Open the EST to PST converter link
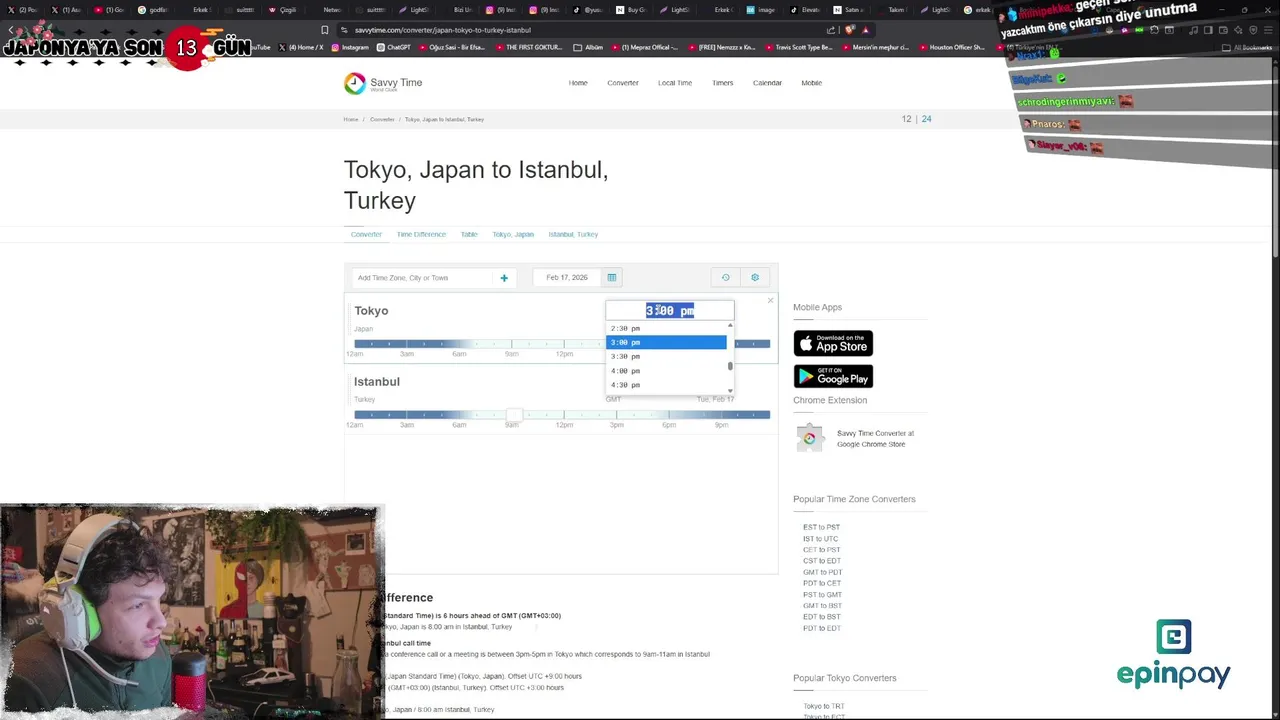Image resolution: width=1280 pixels, height=720 pixels. [x=821, y=527]
